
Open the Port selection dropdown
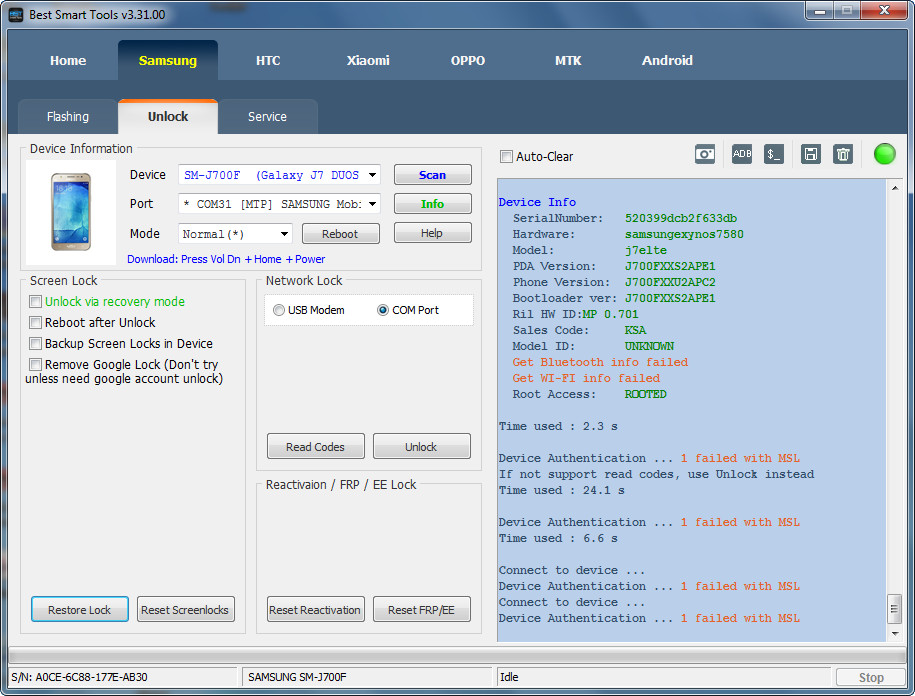tap(372, 204)
